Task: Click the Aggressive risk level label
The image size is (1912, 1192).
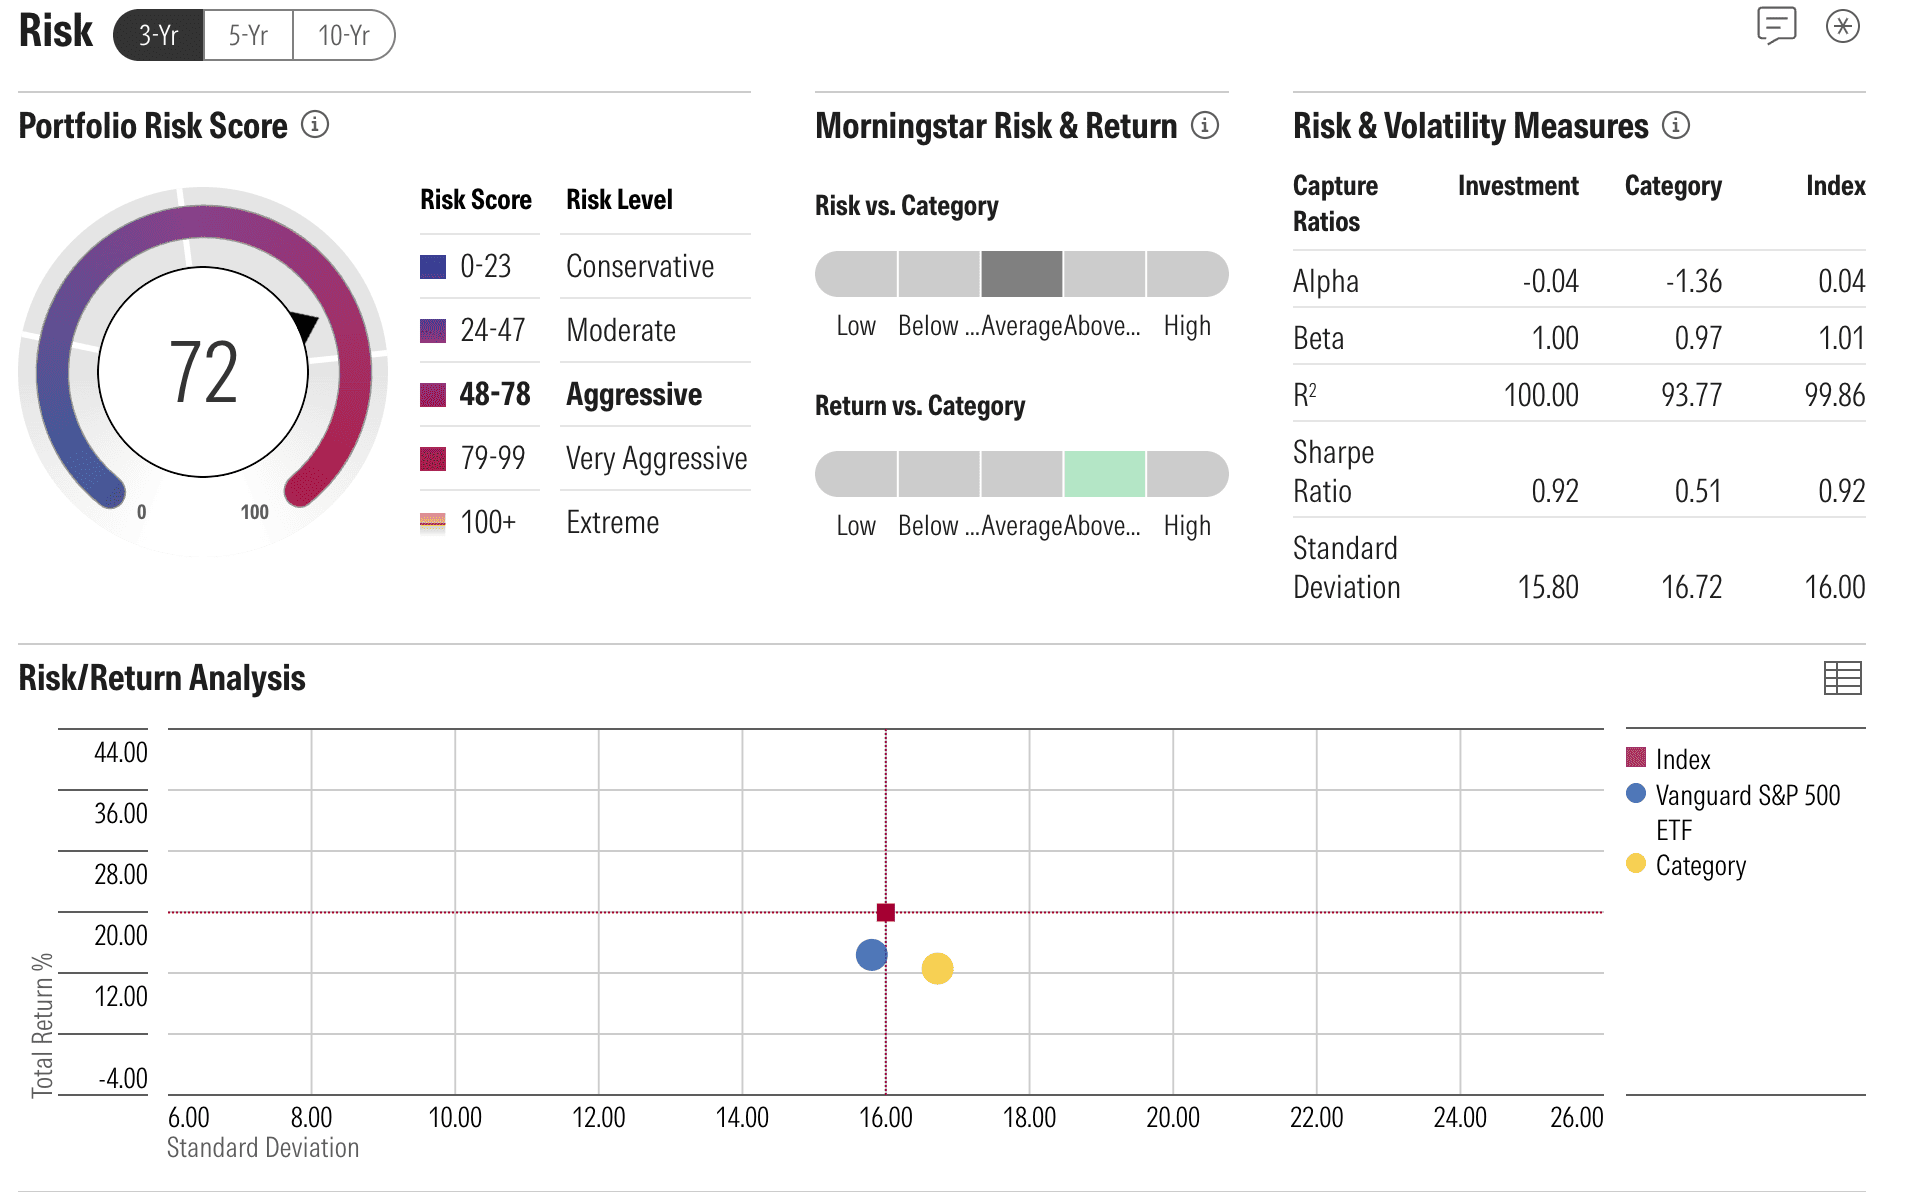Action: 634,394
